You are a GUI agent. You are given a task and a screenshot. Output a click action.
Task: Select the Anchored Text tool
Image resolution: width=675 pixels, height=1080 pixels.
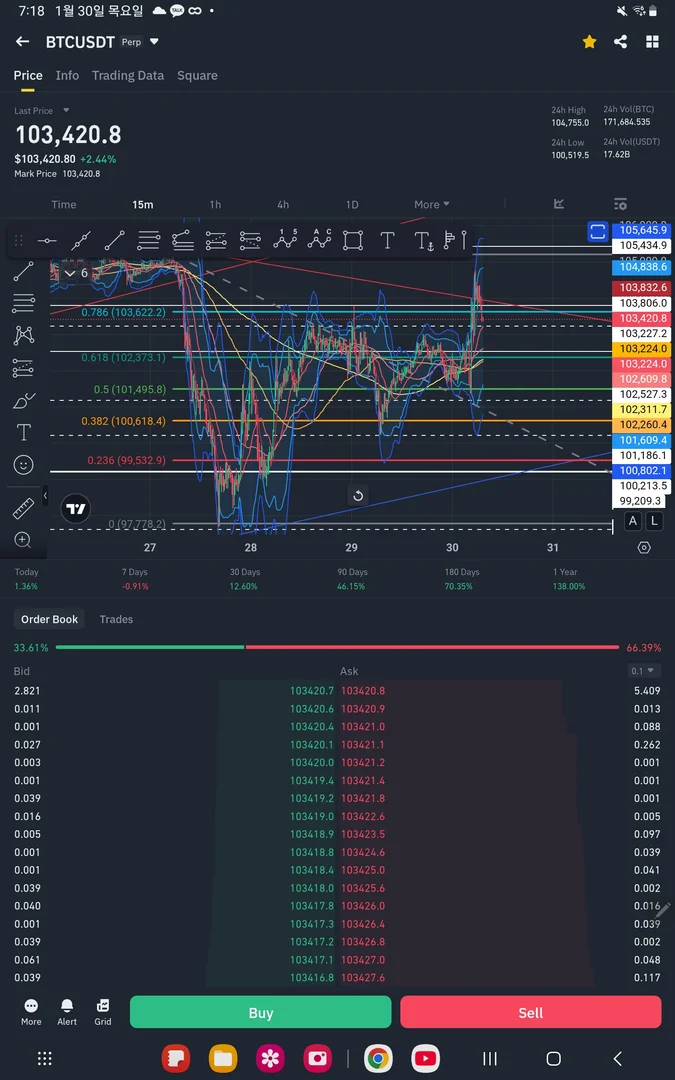click(423, 240)
